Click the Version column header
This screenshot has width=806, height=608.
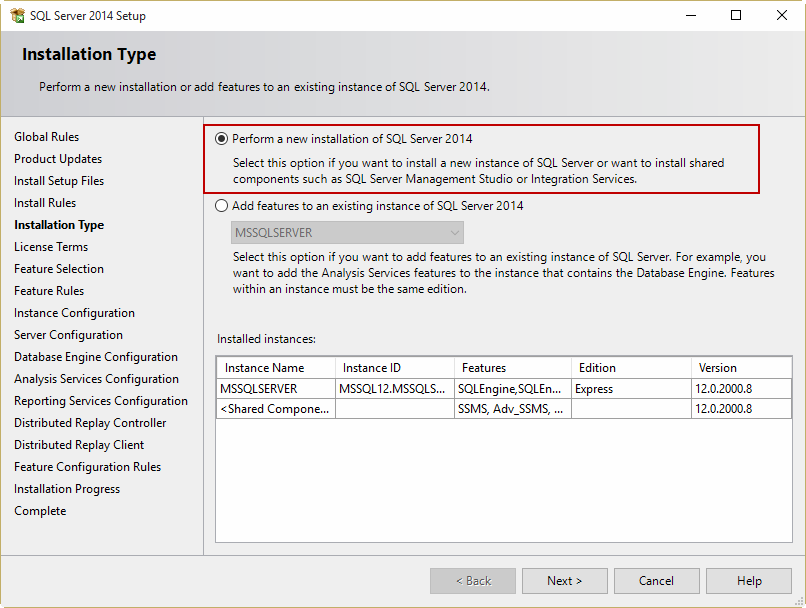click(x=740, y=368)
